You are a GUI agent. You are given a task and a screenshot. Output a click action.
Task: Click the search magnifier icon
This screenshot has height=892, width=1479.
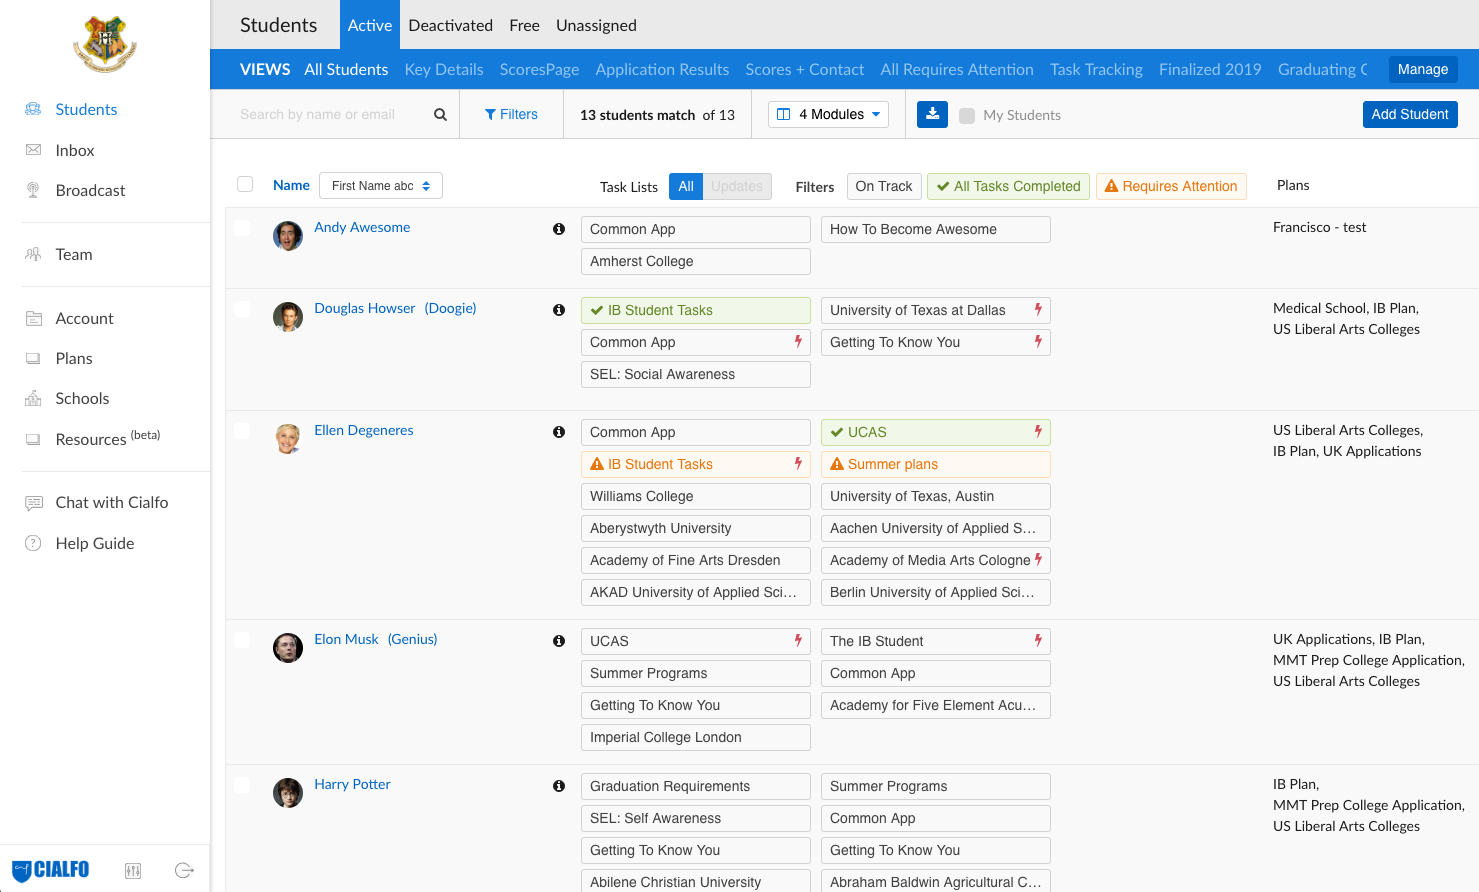click(440, 115)
